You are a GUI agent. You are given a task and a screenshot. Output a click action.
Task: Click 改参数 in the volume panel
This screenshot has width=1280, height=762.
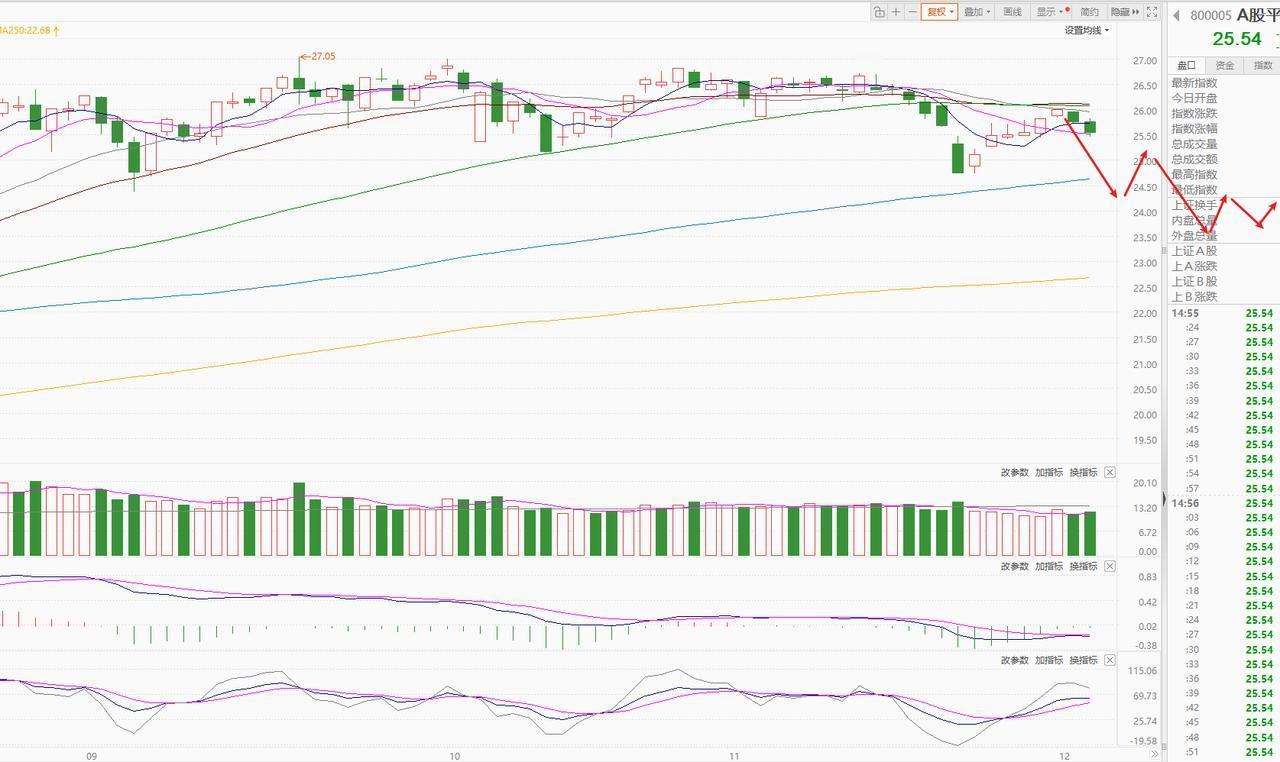[x=1014, y=472]
